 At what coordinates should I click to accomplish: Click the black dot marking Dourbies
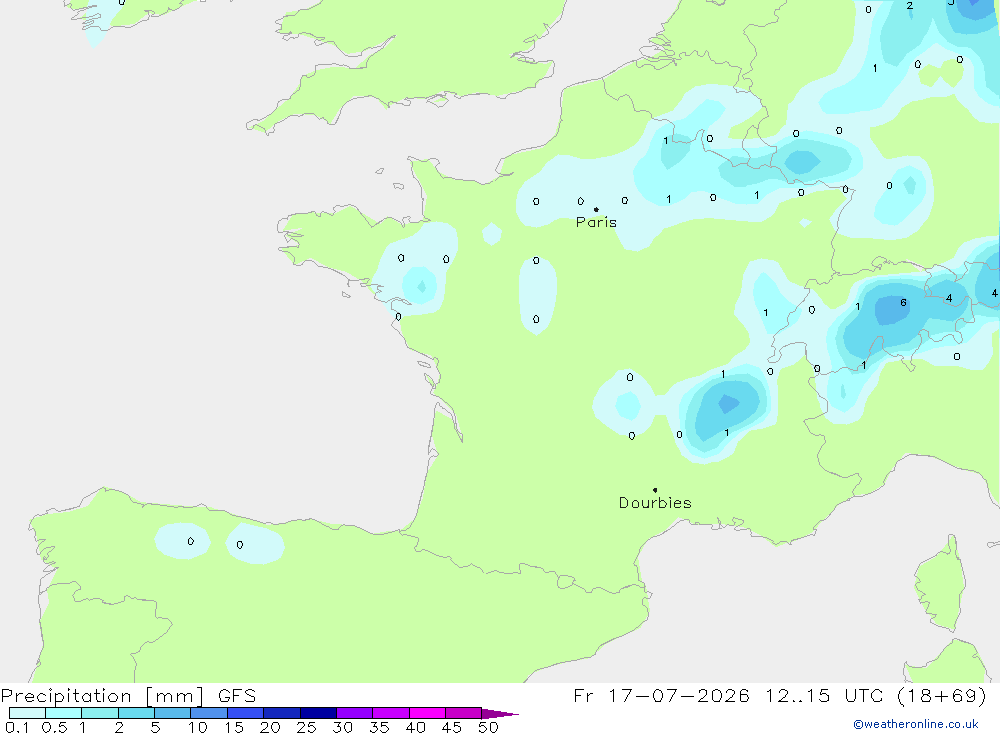pyautogui.click(x=655, y=490)
